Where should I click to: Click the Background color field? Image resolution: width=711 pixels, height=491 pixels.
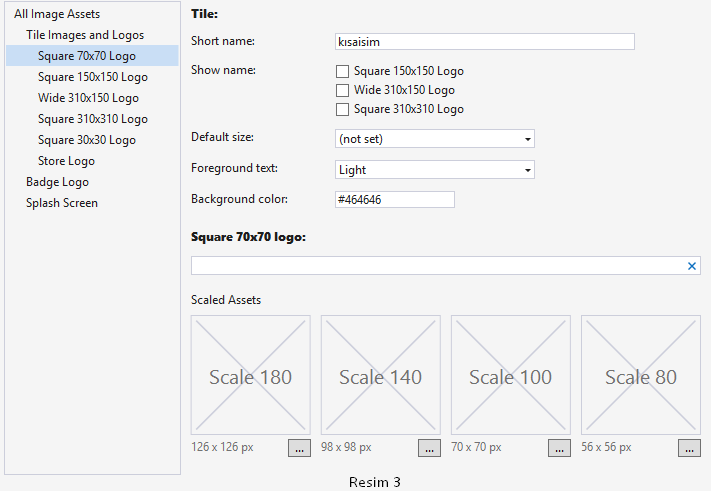pyautogui.click(x=395, y=199)
